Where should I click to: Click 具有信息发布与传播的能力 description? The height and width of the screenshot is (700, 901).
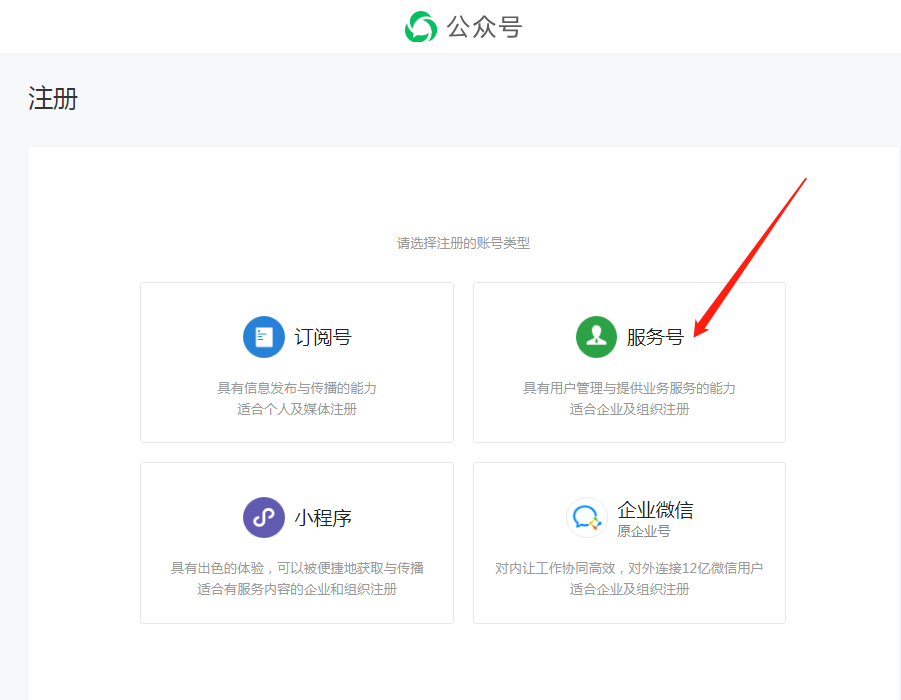click(297, 388)
